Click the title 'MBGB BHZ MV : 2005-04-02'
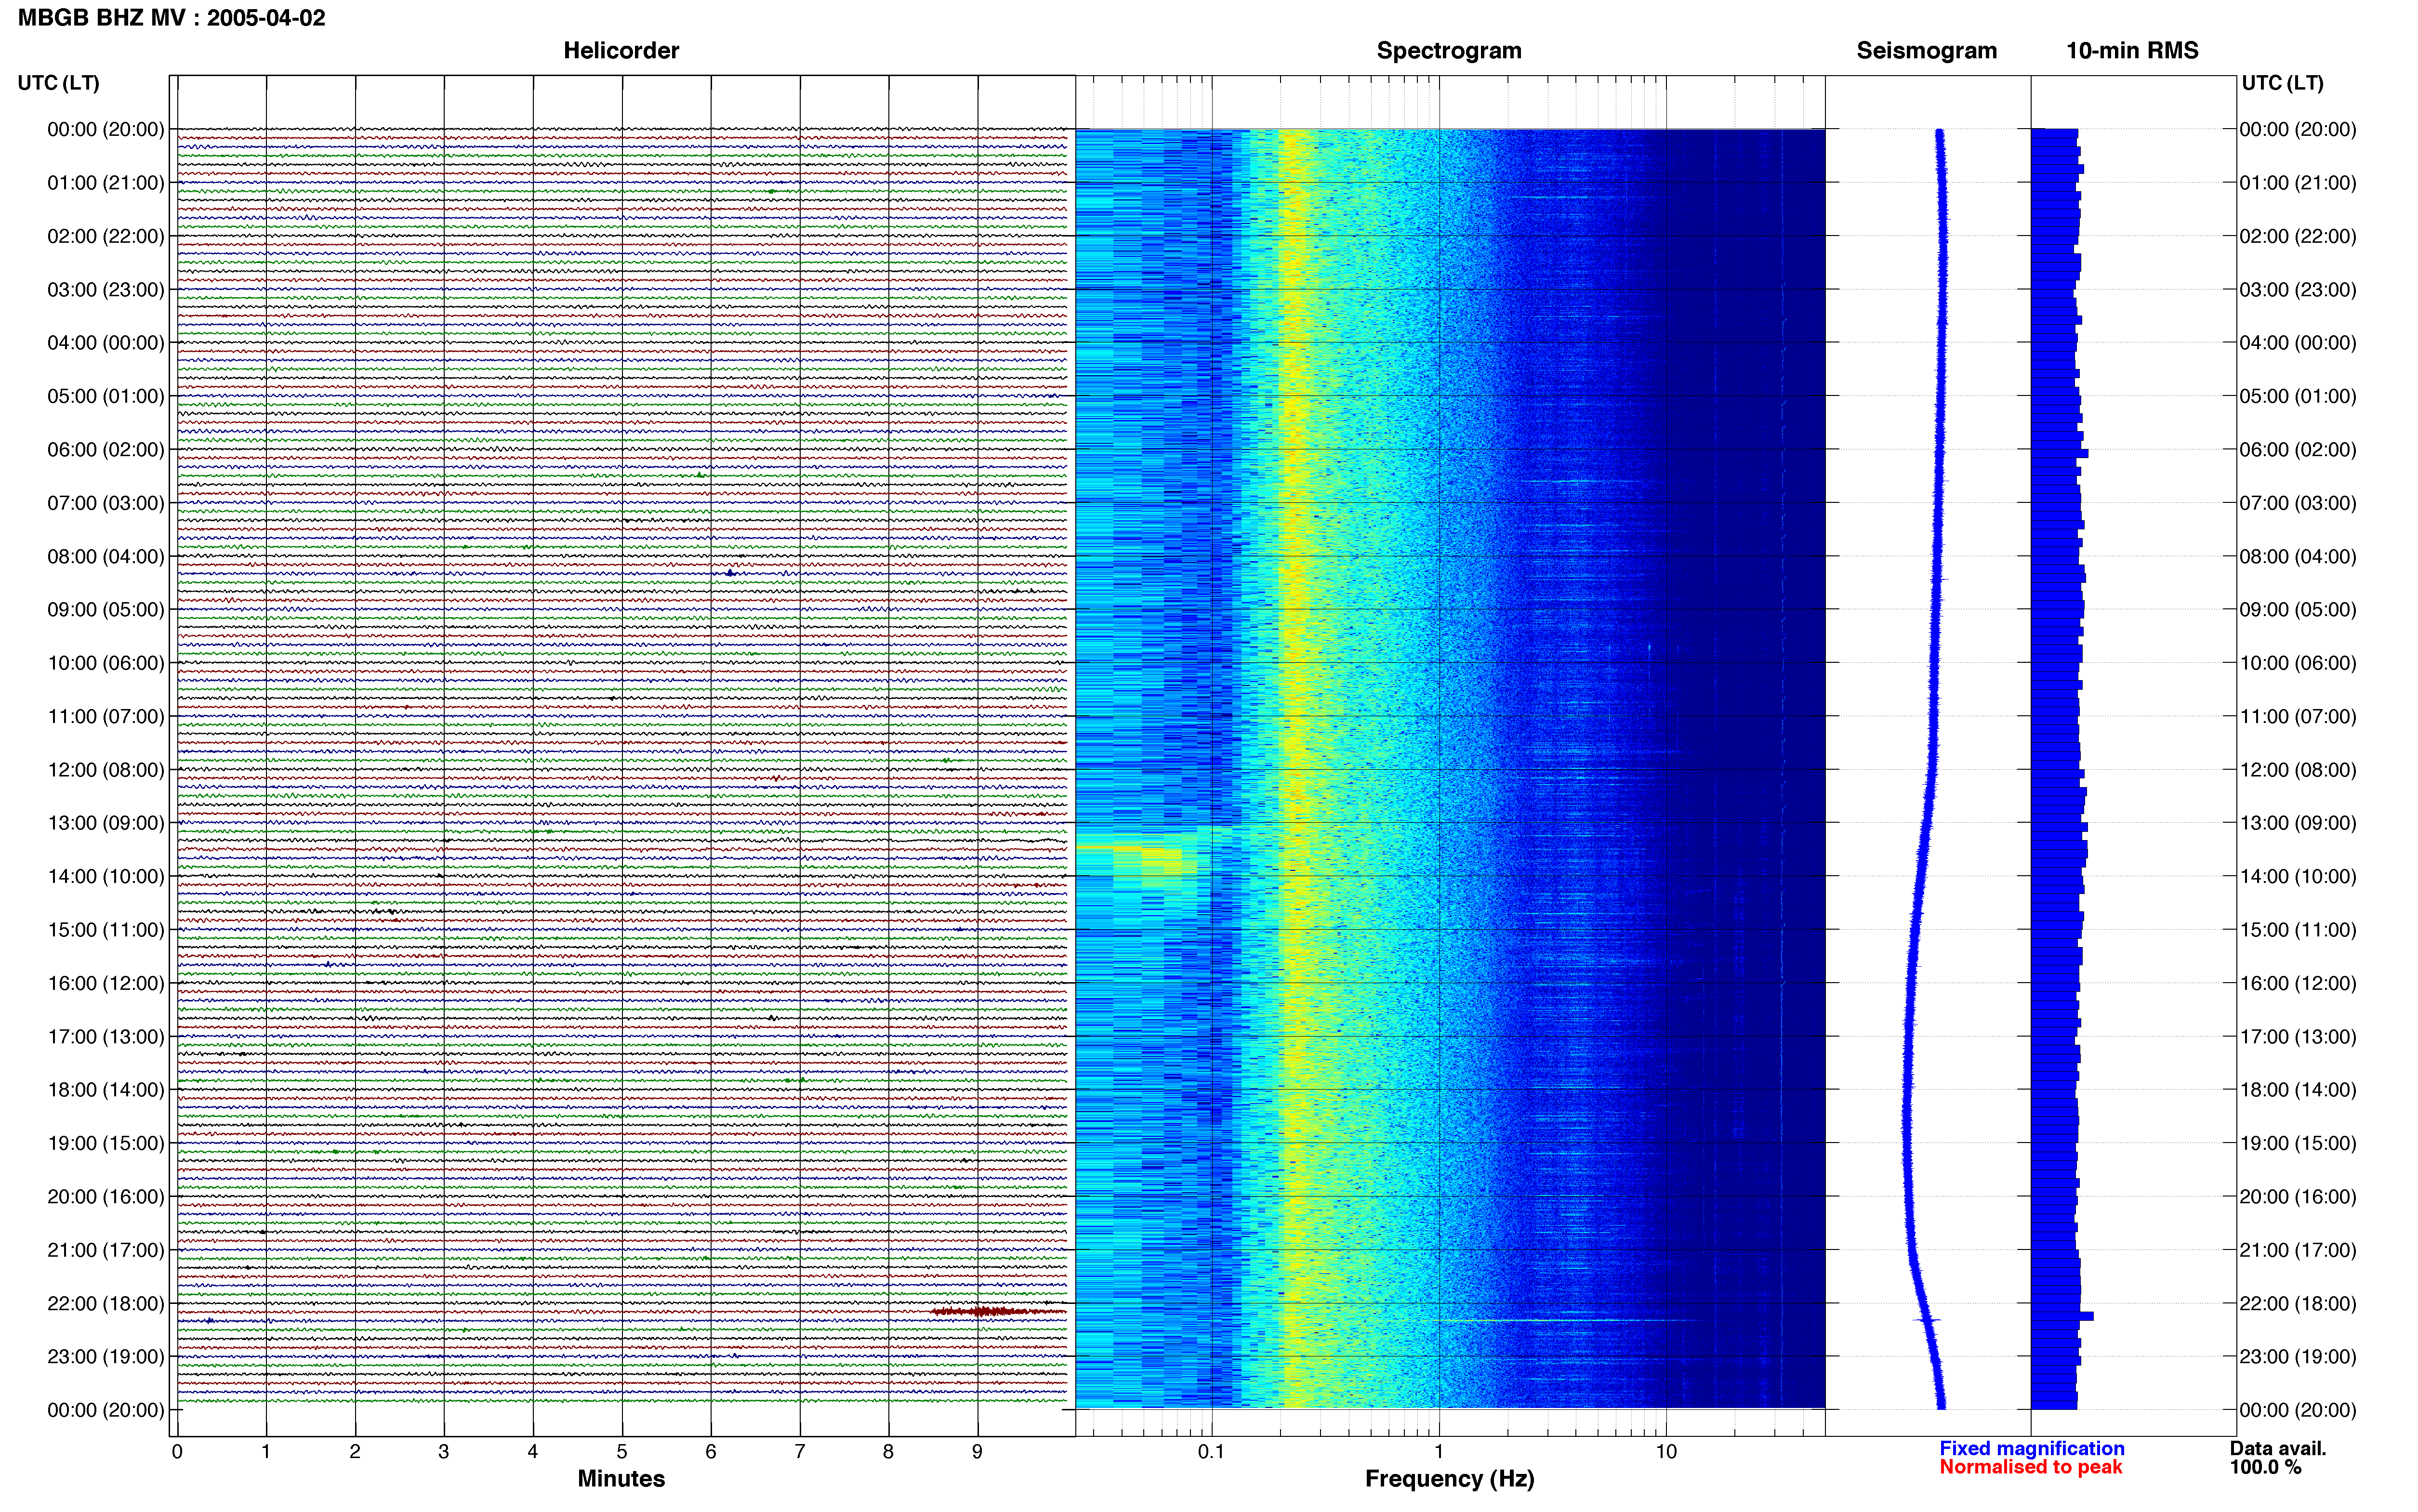Viewport: 2418px width, 1512px height. [171, 18]
